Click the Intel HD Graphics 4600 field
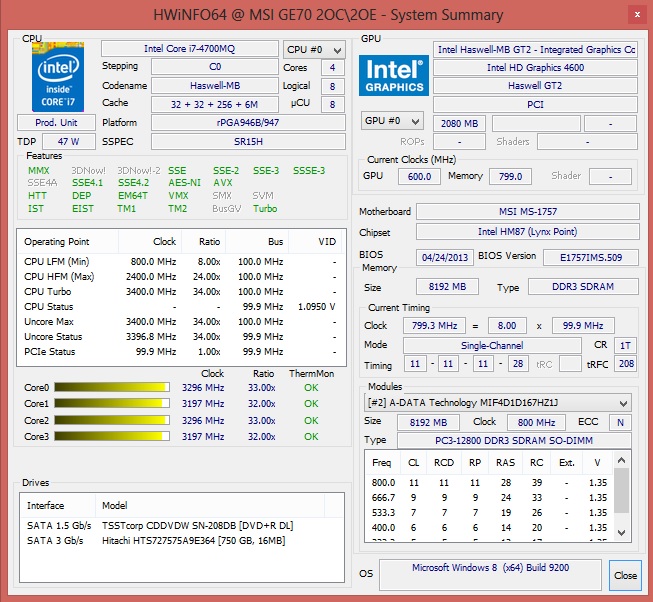Image resolution: width=653 pixels, height=602 pixels. point(535,67)
